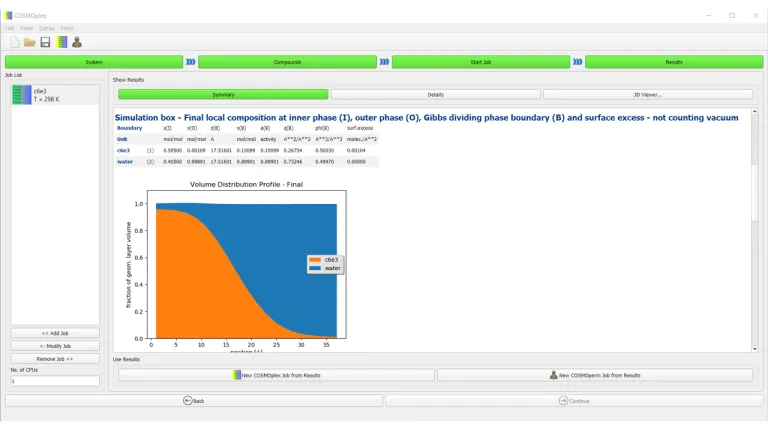The width and height of the screenshot is (768, 432).
Task: Click the water row label in table
Action: tap(125, 162)
